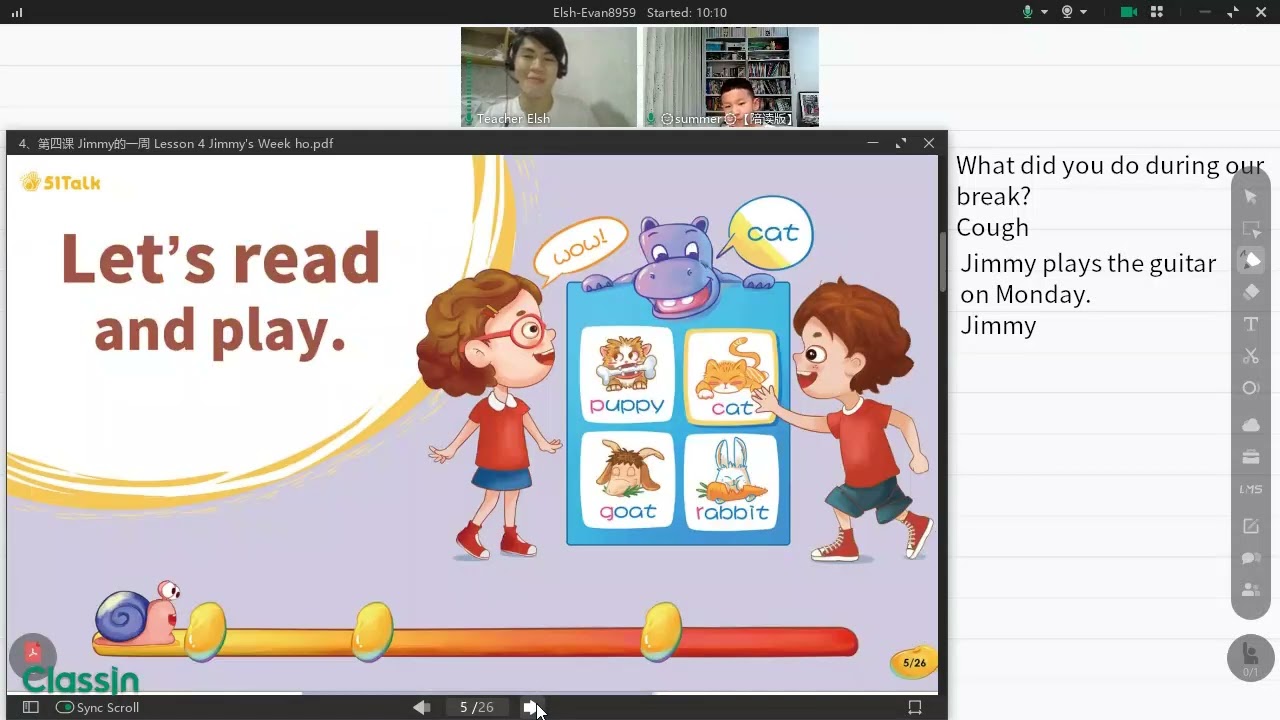1280x720 pixels.
Task: Open the edit note icon
Action: [1250, 526]
